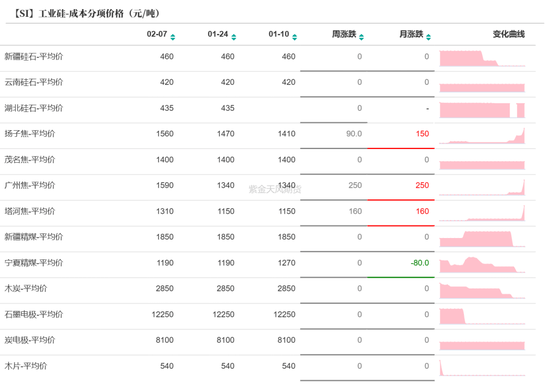
Task: Sort by the 周涨跌 column arrow icon
Action: (361, 37)
